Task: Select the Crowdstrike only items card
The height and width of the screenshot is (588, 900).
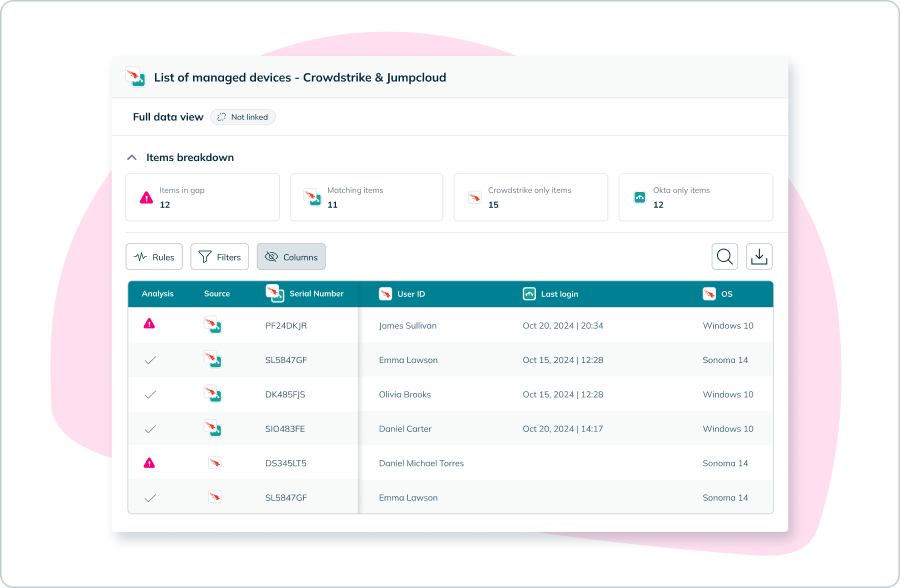Action: click(x=530, y=198)
